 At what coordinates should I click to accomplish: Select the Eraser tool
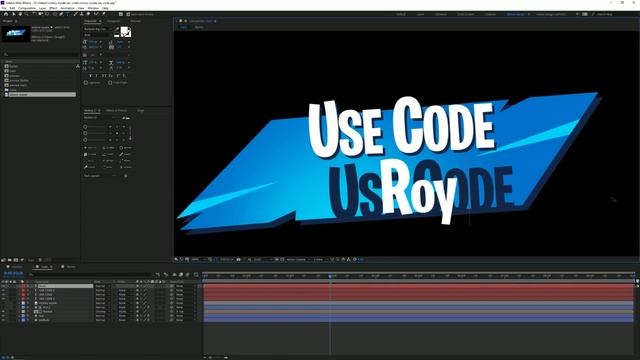click(x=89, y=14)
